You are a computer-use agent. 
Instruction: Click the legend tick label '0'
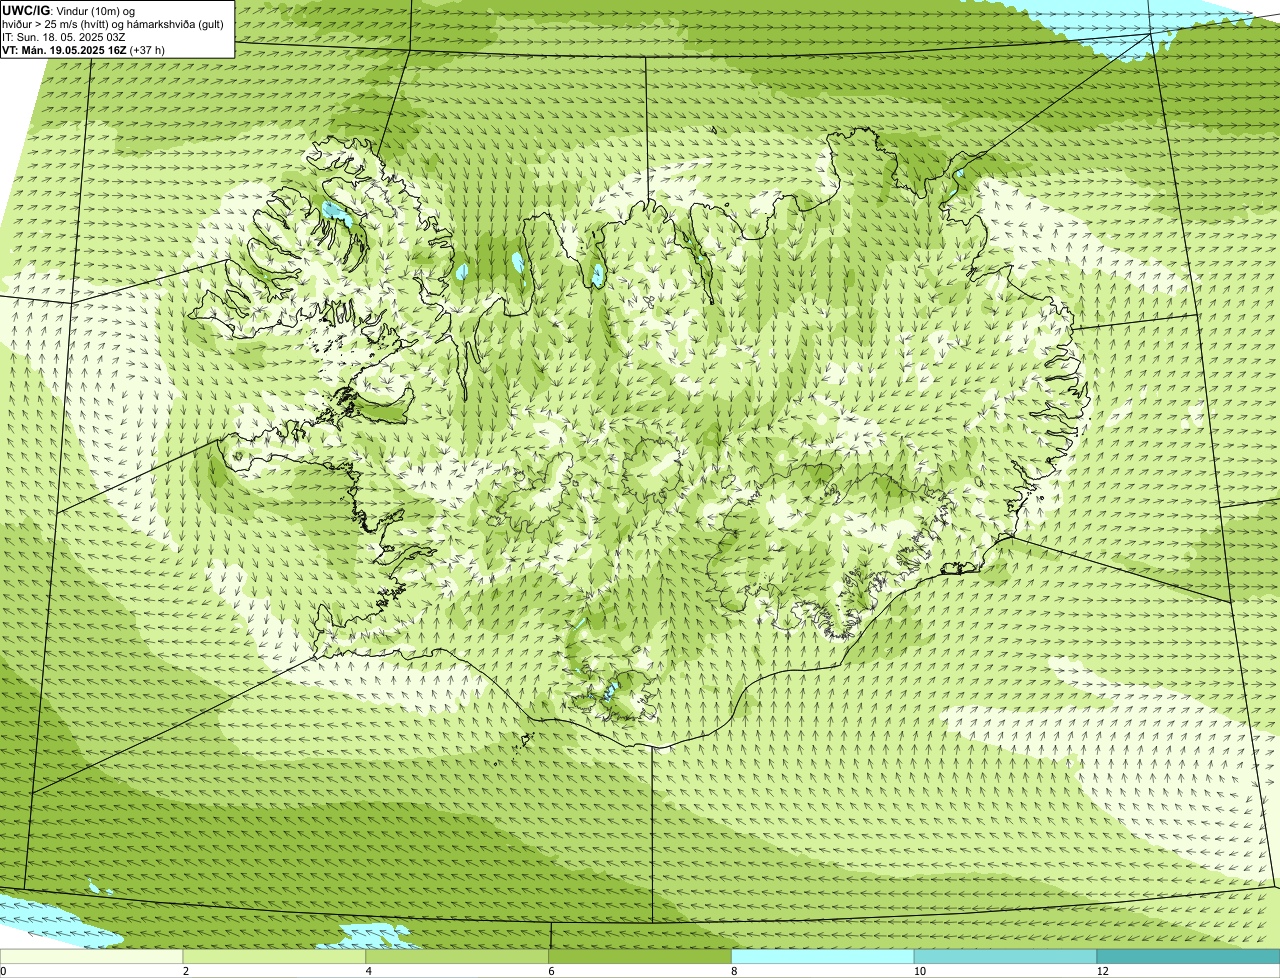tap(4, 971)
